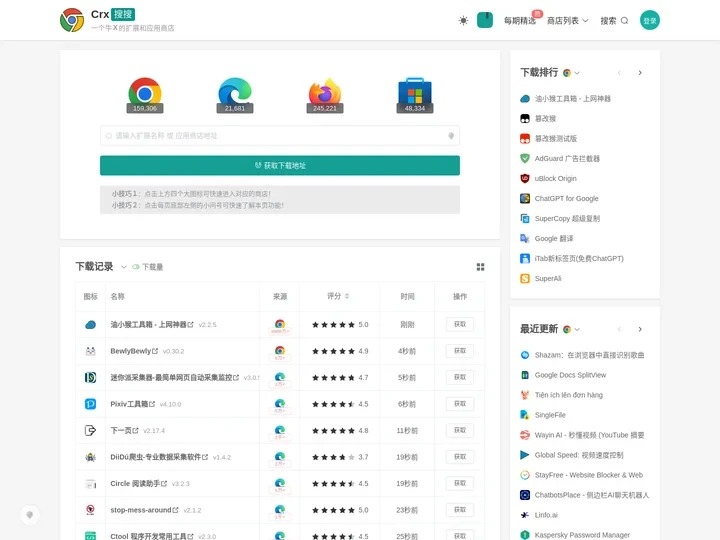Open uBlock Origin icon in ranking
The height and width of the screenshot is (540, 720).
click(x=525, y=179)
